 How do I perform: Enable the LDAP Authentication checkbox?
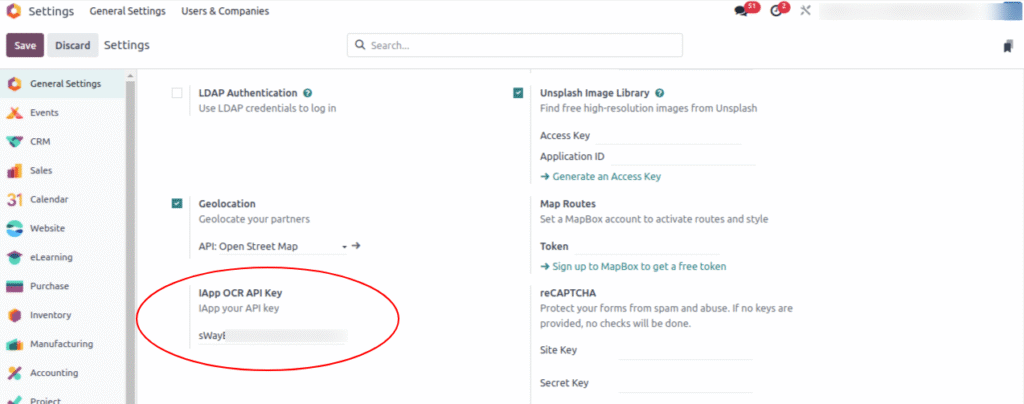[x=177, y=93]
